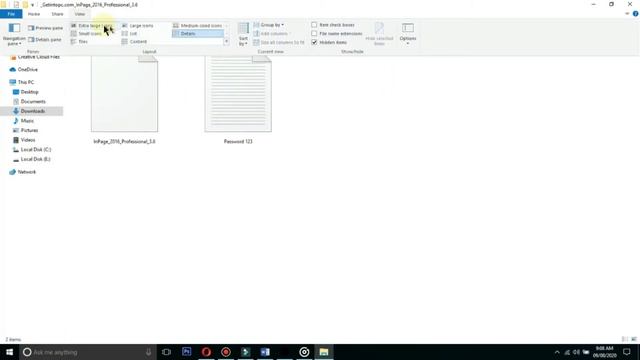
Task: Open the File menu tab
Action: [x=11, y=14]
